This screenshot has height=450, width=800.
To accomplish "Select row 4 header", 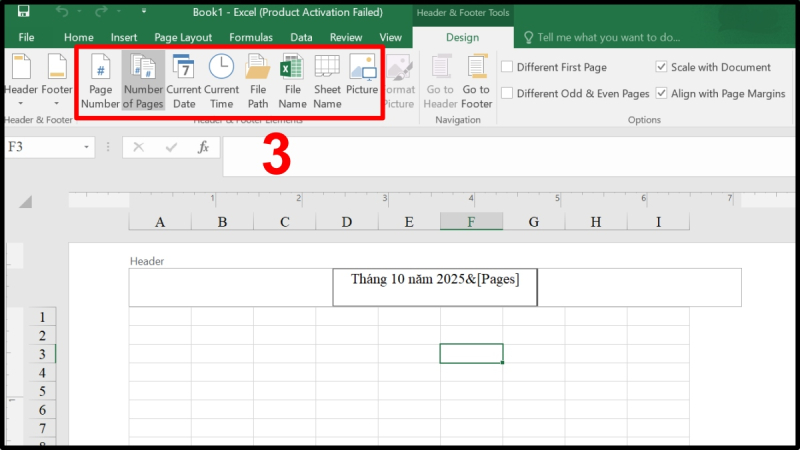I will 42,373.
